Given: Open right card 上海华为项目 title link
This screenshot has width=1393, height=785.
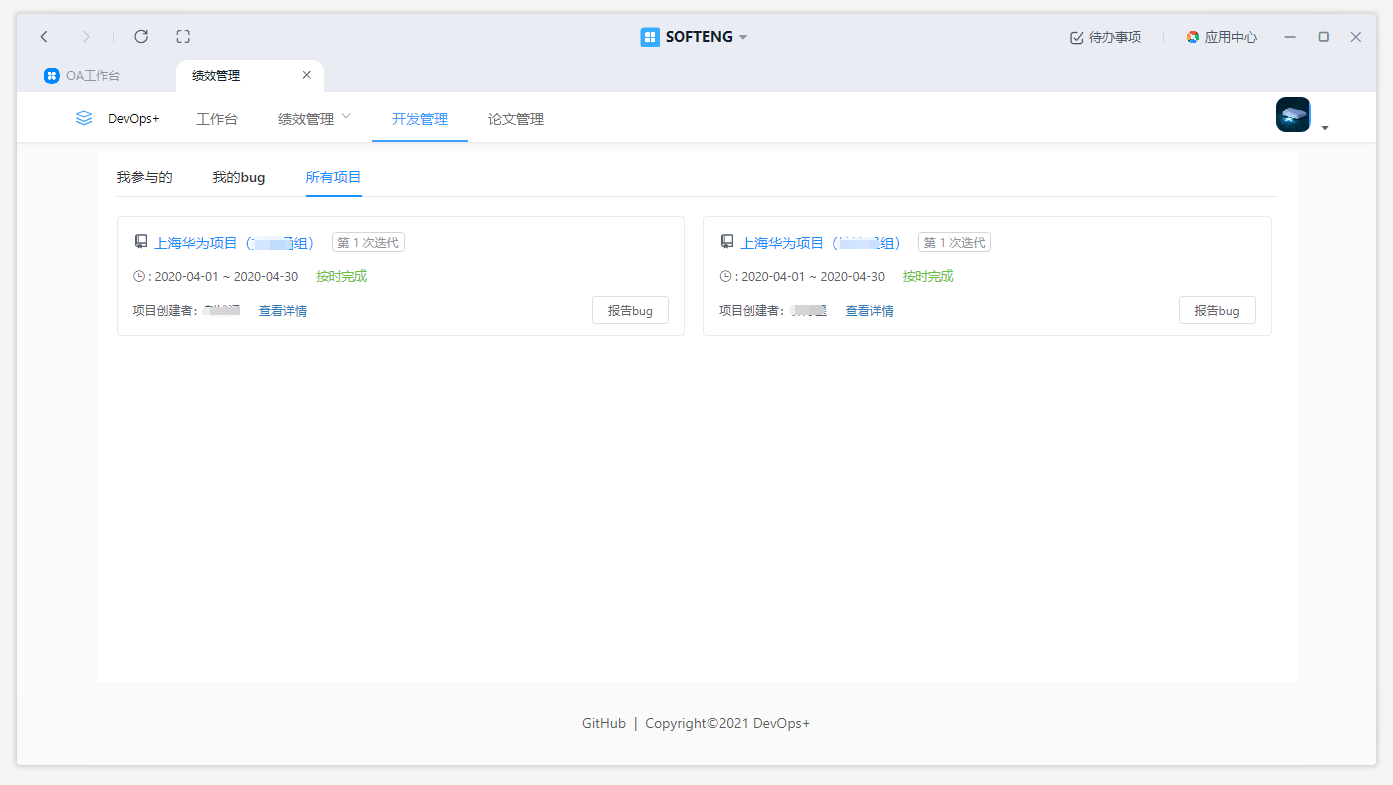Looking at the screenshot, I should pyautogui.click(x=821, y=243).
